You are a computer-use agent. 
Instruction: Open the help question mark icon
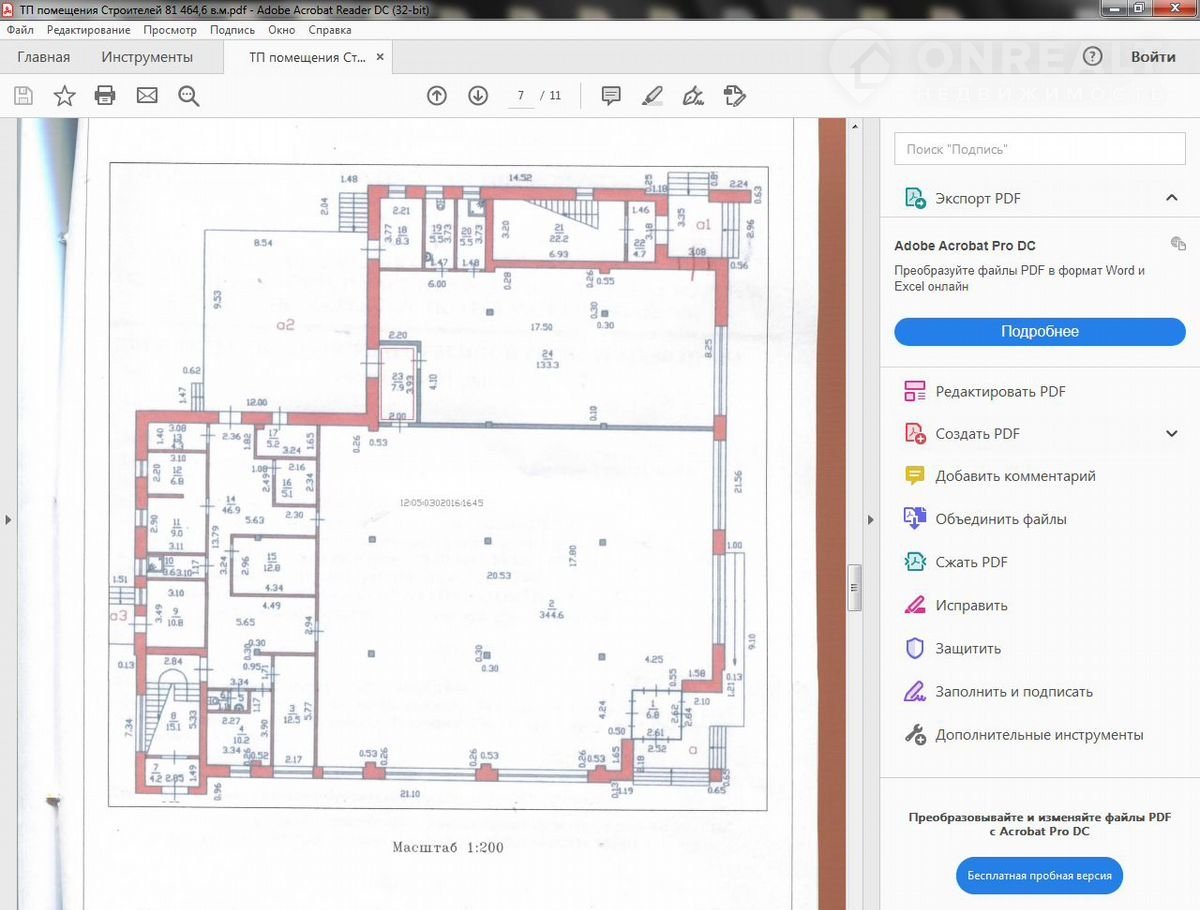click(x=1092, y=57)
